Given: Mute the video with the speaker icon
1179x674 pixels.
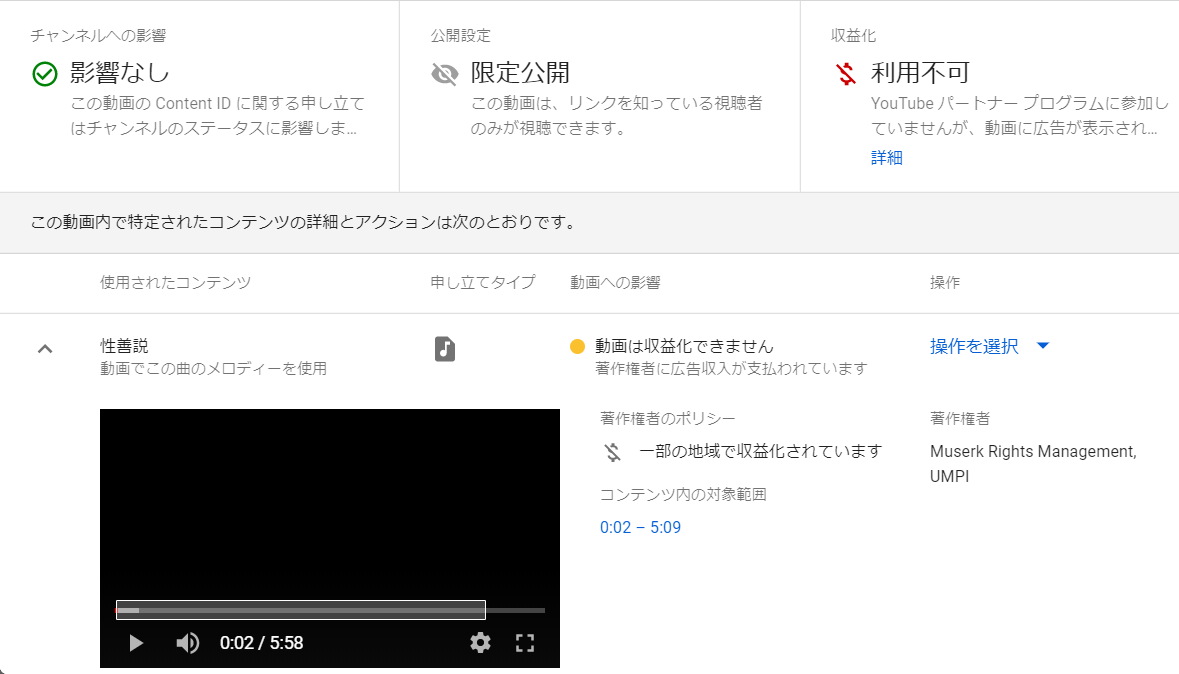Looking at the screenshot, I should pyautogui.click(x=187, y=643).
